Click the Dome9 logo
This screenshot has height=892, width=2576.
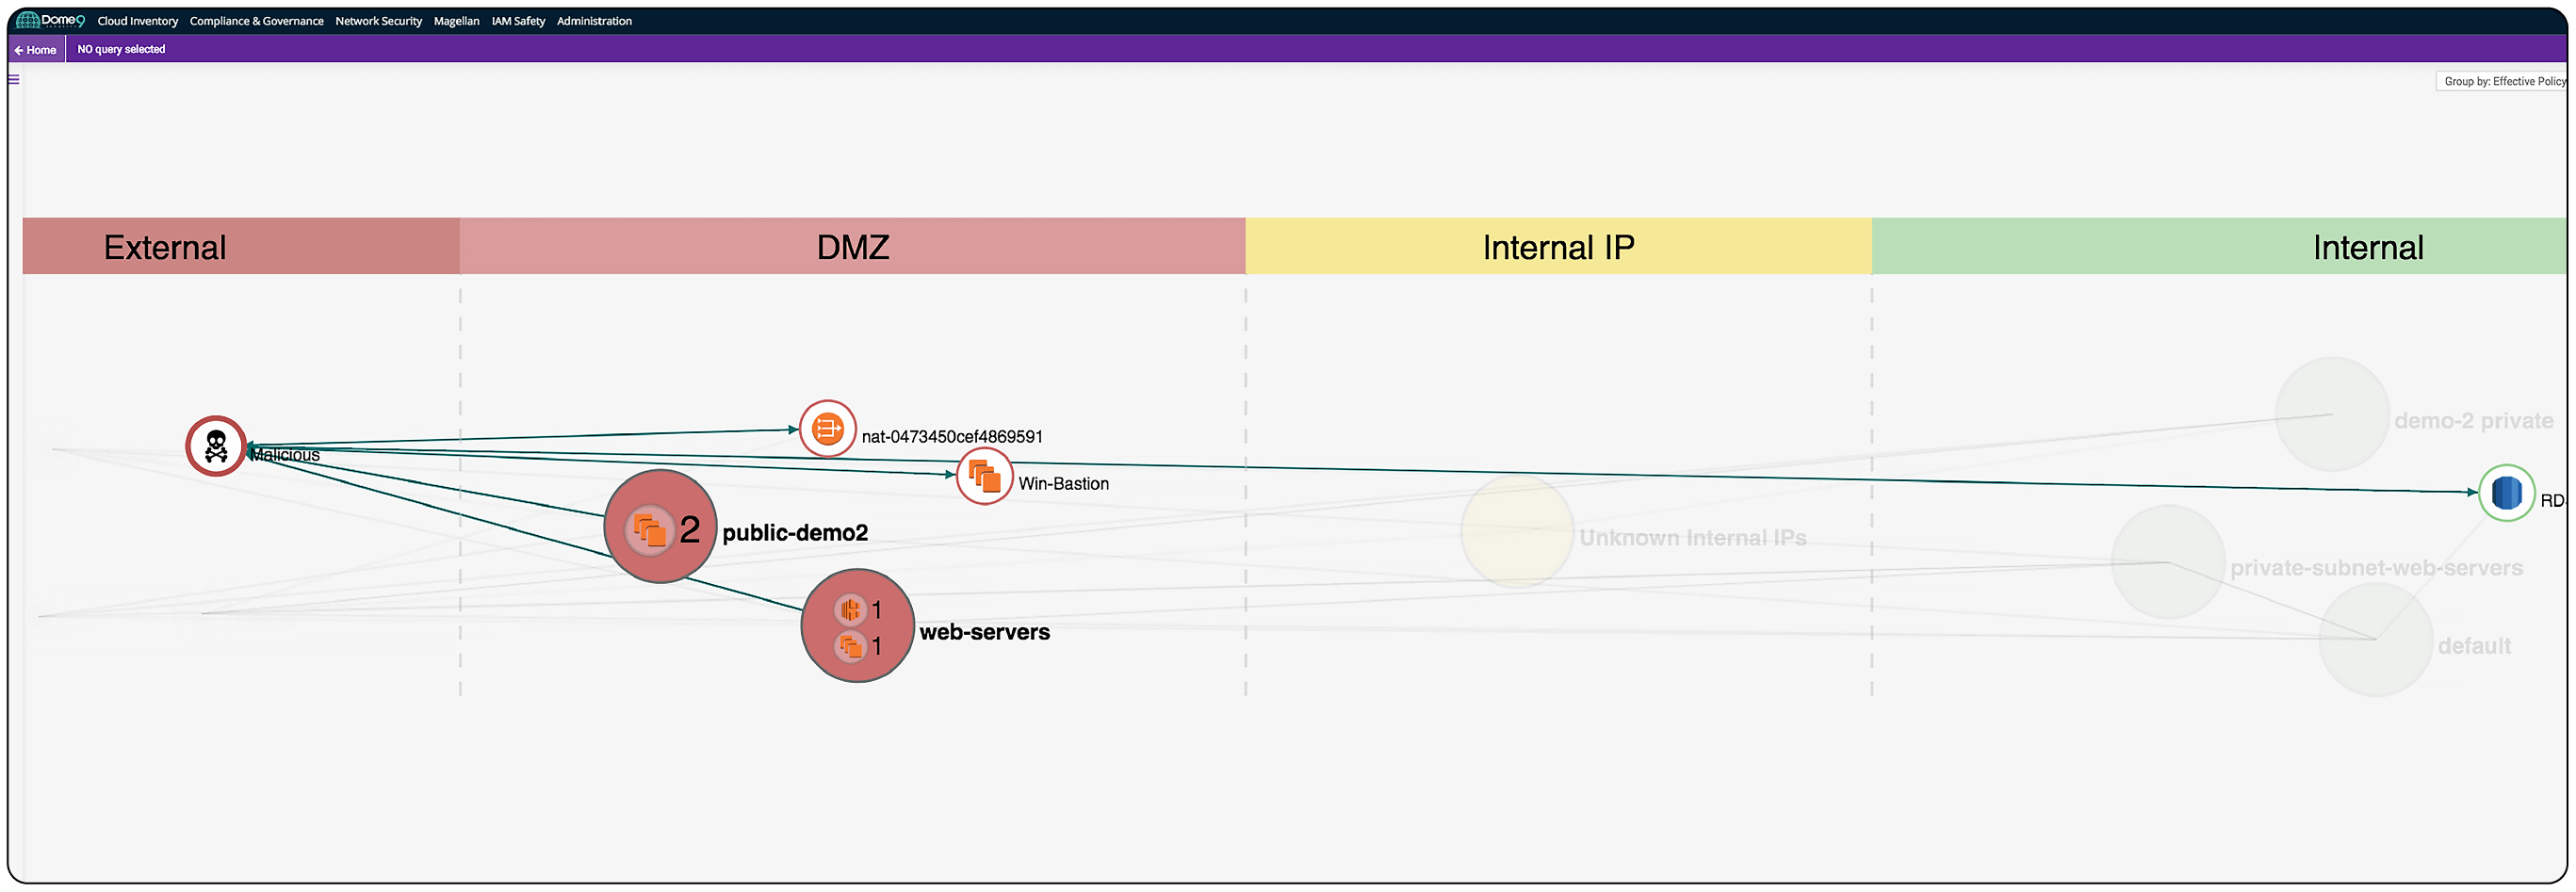pyautogui.click(x=50, y=20)
